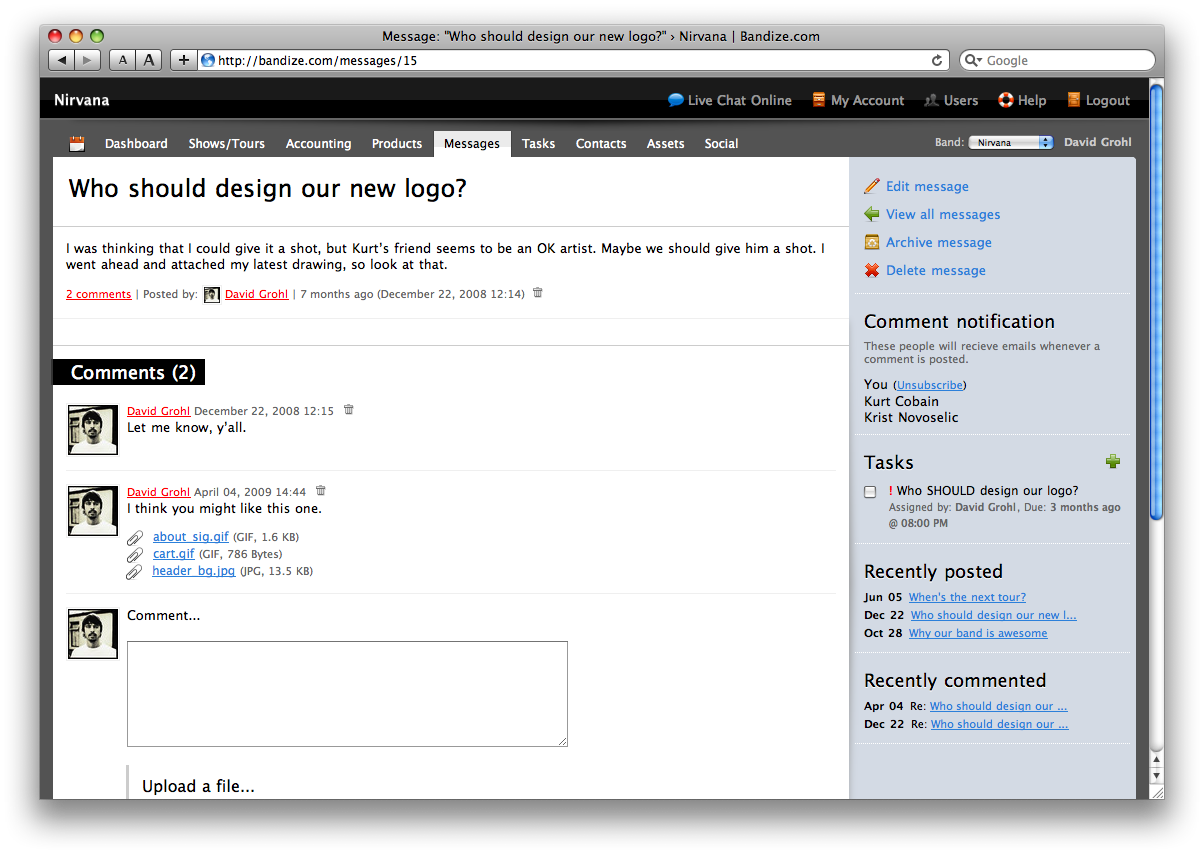Click the red X beside Delete message
Viewport: 1204px width, 854px height.
point(872,270)
